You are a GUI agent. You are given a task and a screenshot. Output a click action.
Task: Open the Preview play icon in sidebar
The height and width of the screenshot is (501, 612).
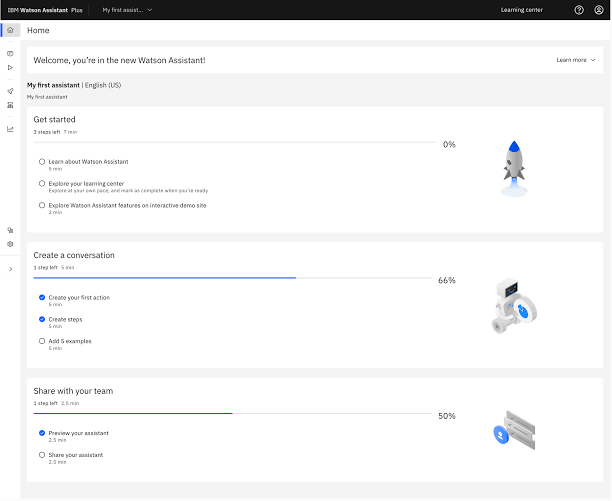point(10,67)
